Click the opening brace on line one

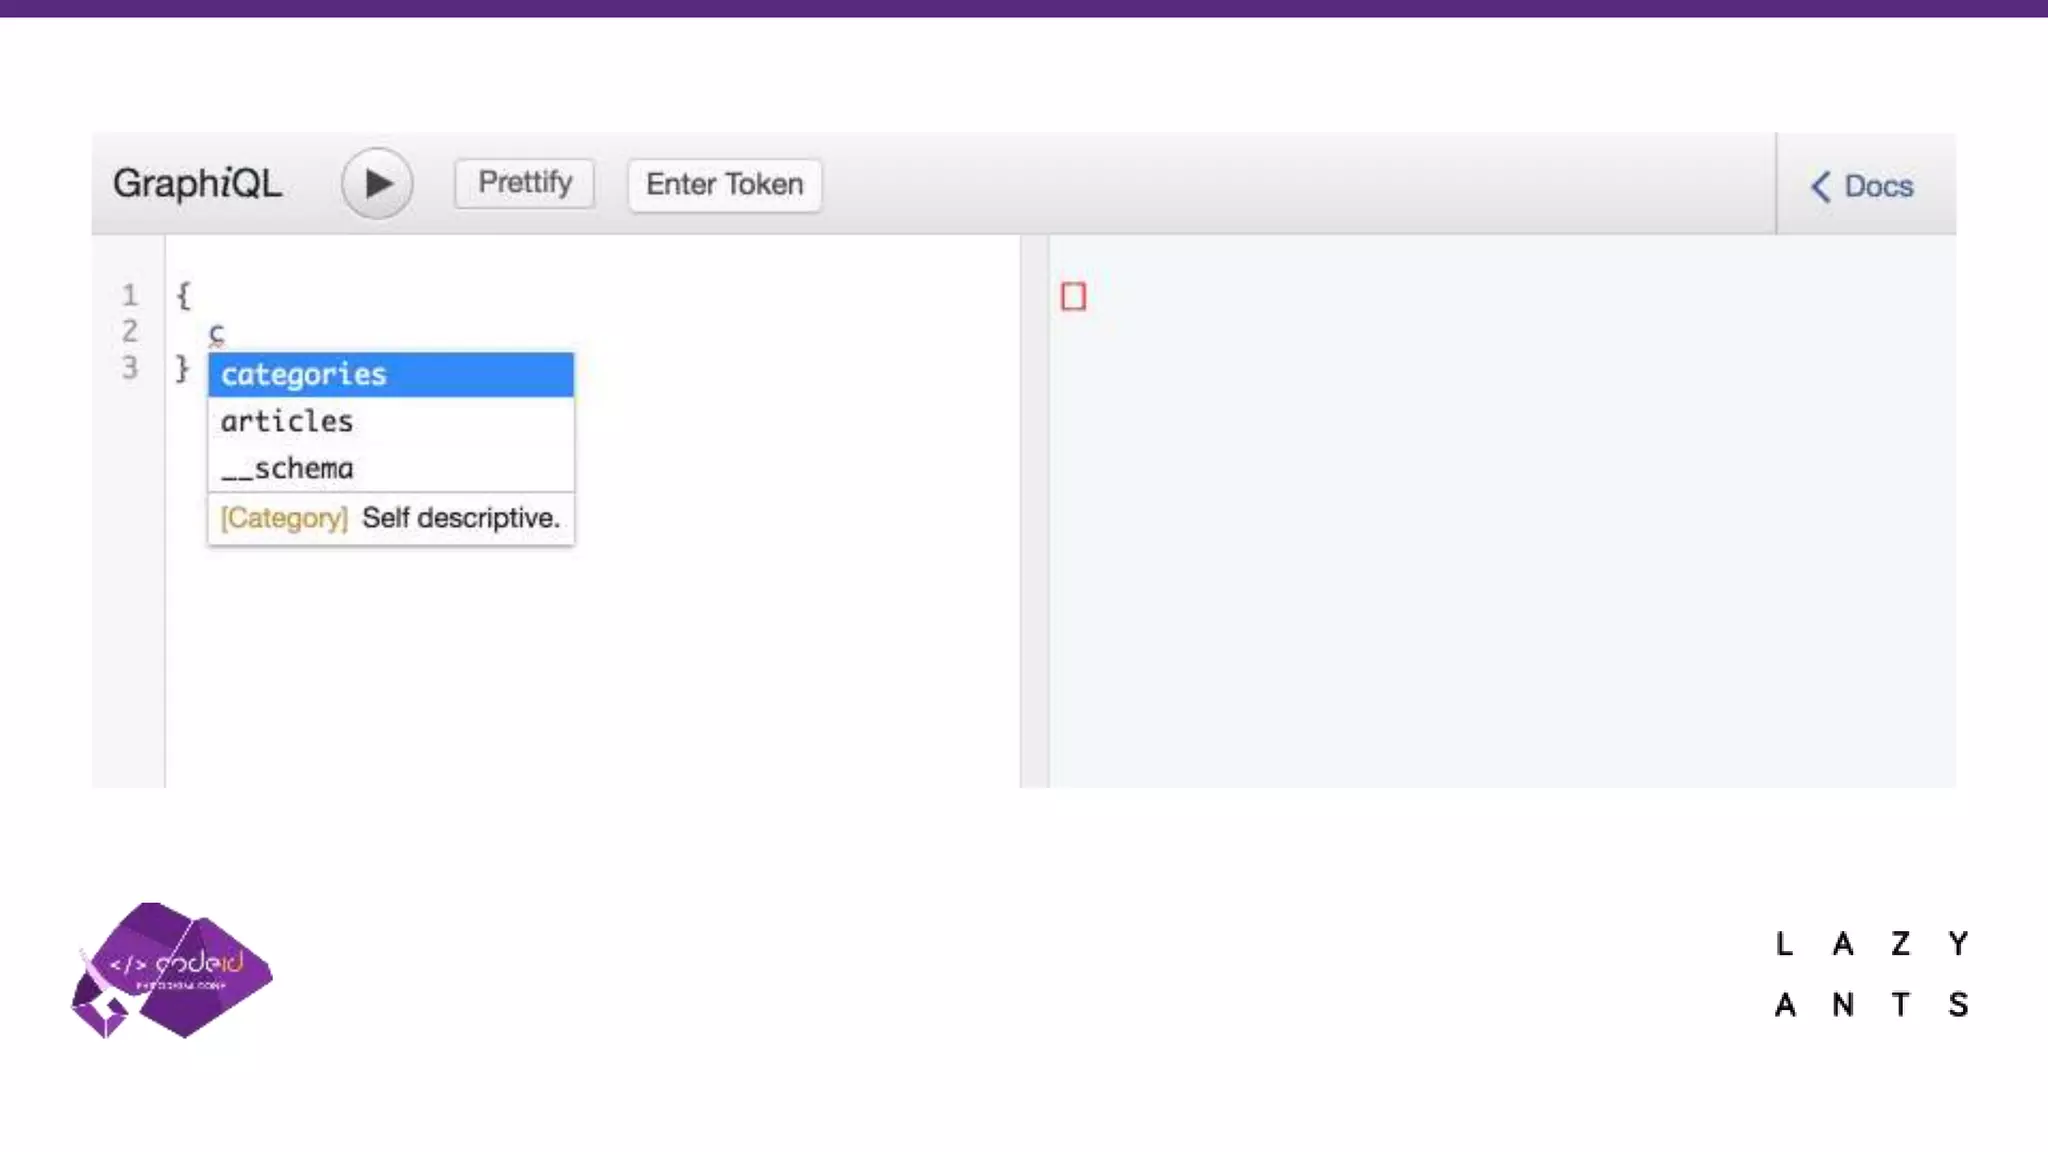(183, 295)
